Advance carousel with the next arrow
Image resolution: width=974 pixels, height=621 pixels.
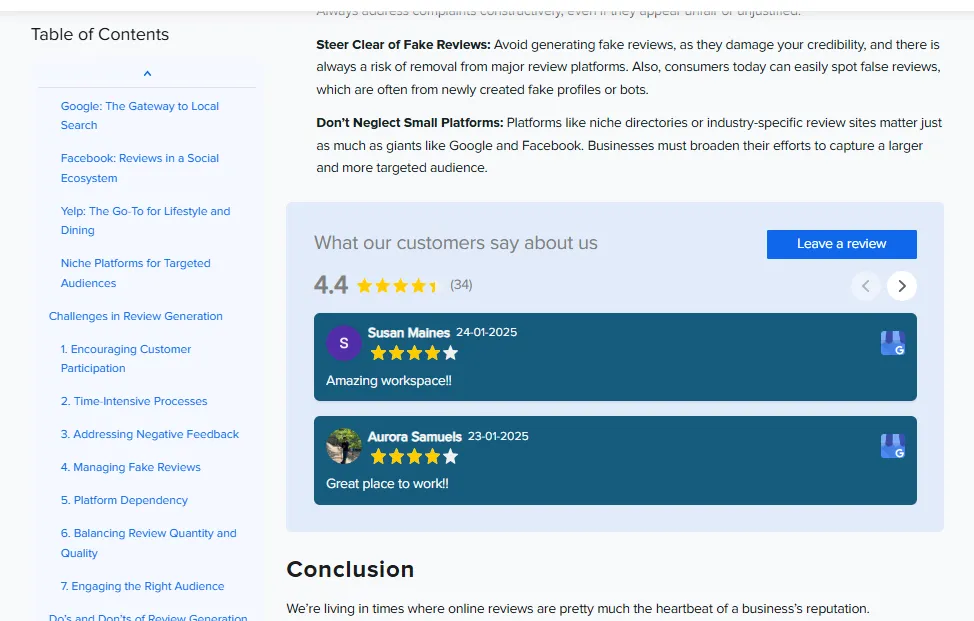(x=901, y=286)
